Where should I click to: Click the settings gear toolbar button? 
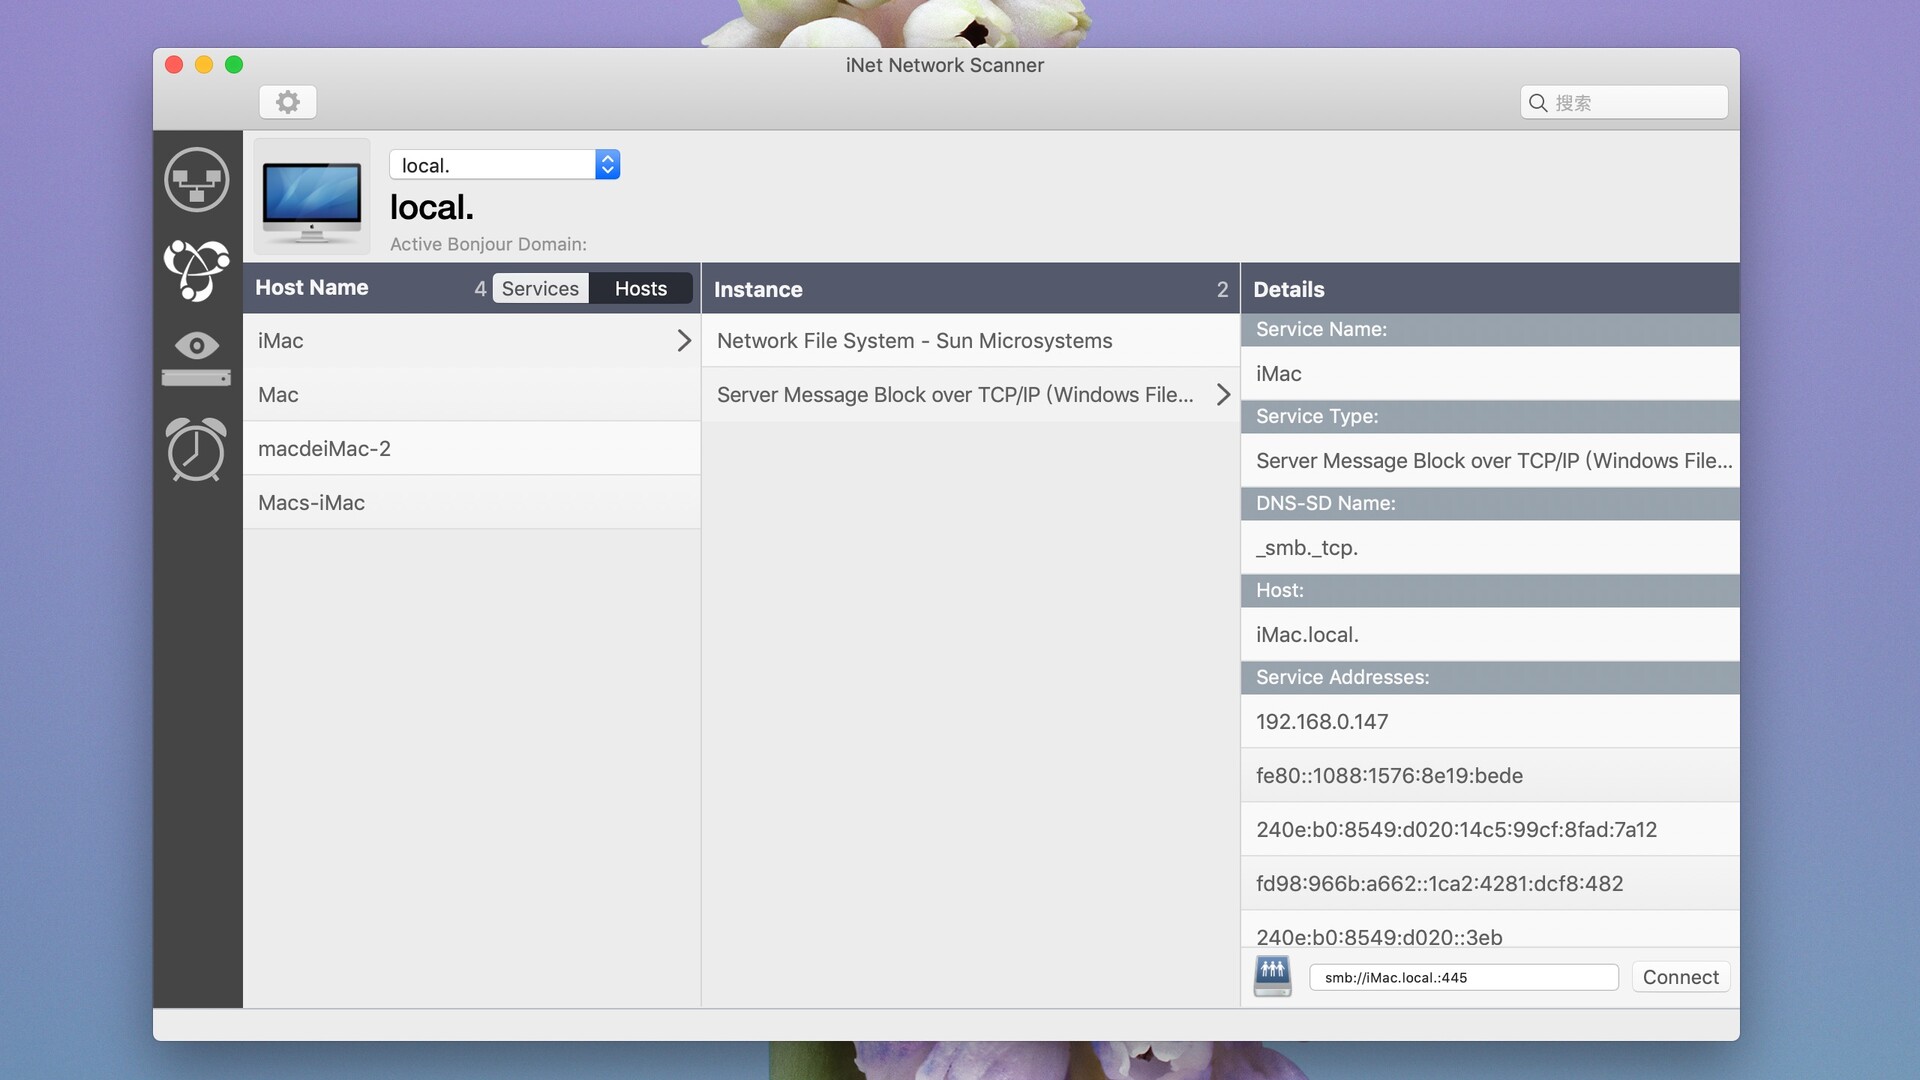tap(288, 102)
